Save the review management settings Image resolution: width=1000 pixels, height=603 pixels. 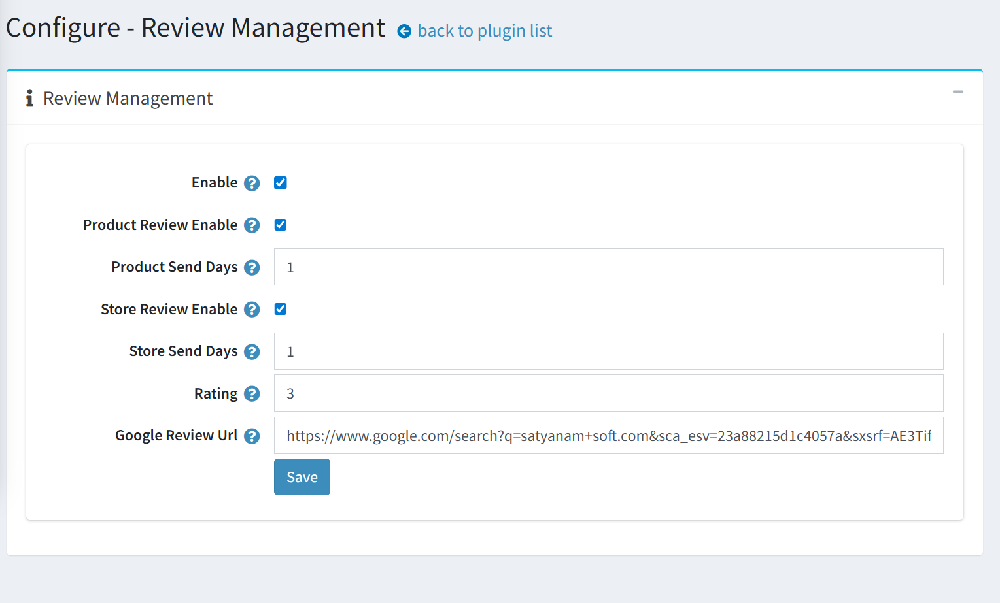click(x=302, y=477)
